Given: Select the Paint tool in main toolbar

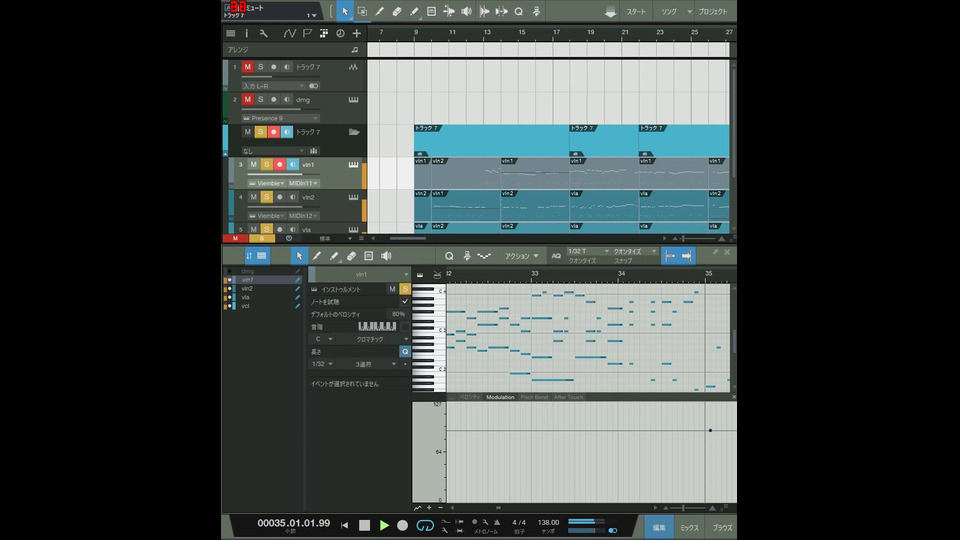Looking at the screenshot, I should (414, 11).
